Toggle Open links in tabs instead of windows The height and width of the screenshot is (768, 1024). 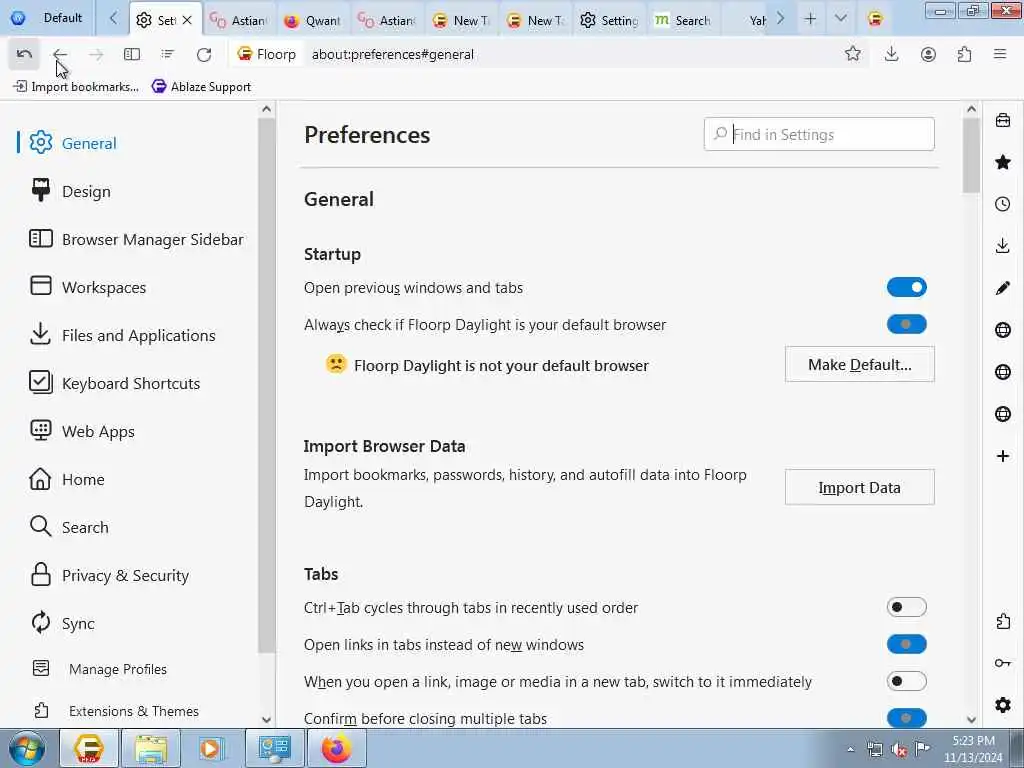pos(906,645)
